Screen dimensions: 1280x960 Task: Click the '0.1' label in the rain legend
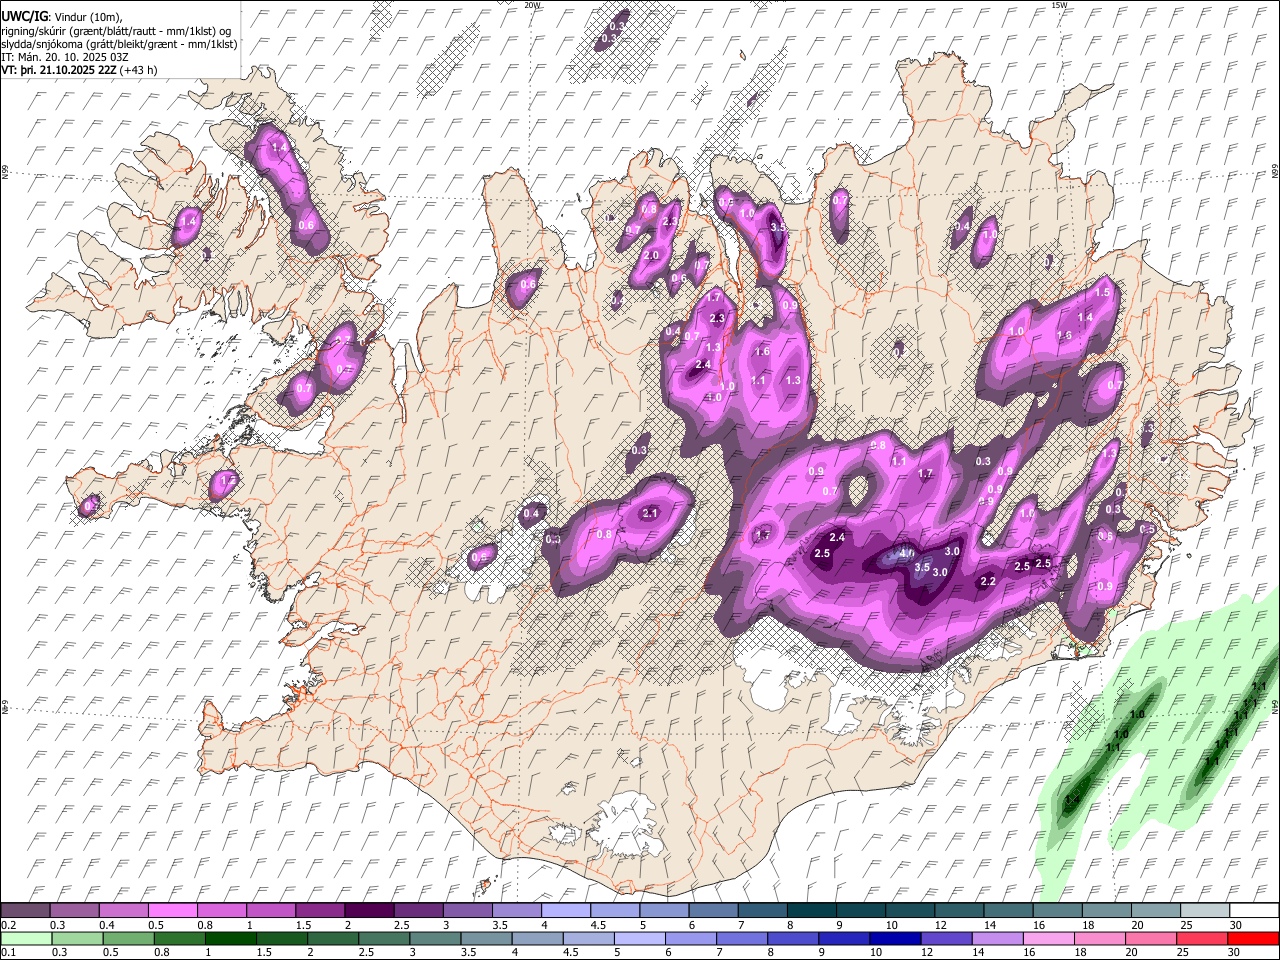pyautogui.click(x=8, y=952)
